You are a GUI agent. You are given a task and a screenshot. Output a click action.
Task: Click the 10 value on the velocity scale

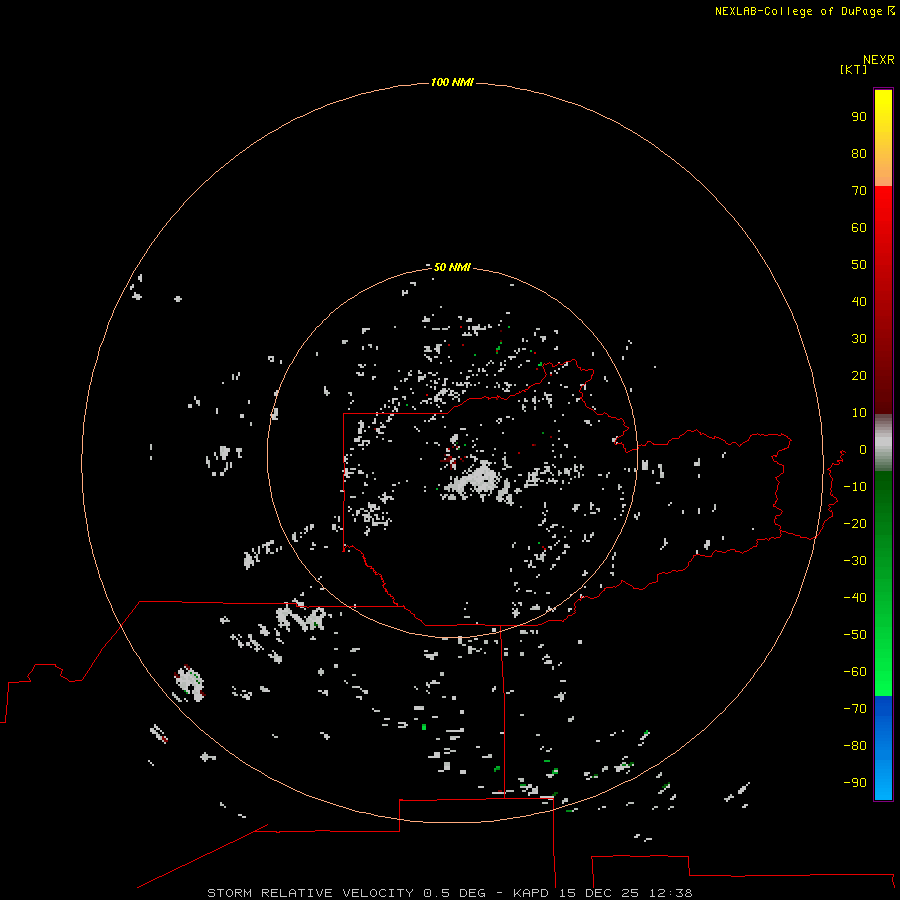(859, 413)
